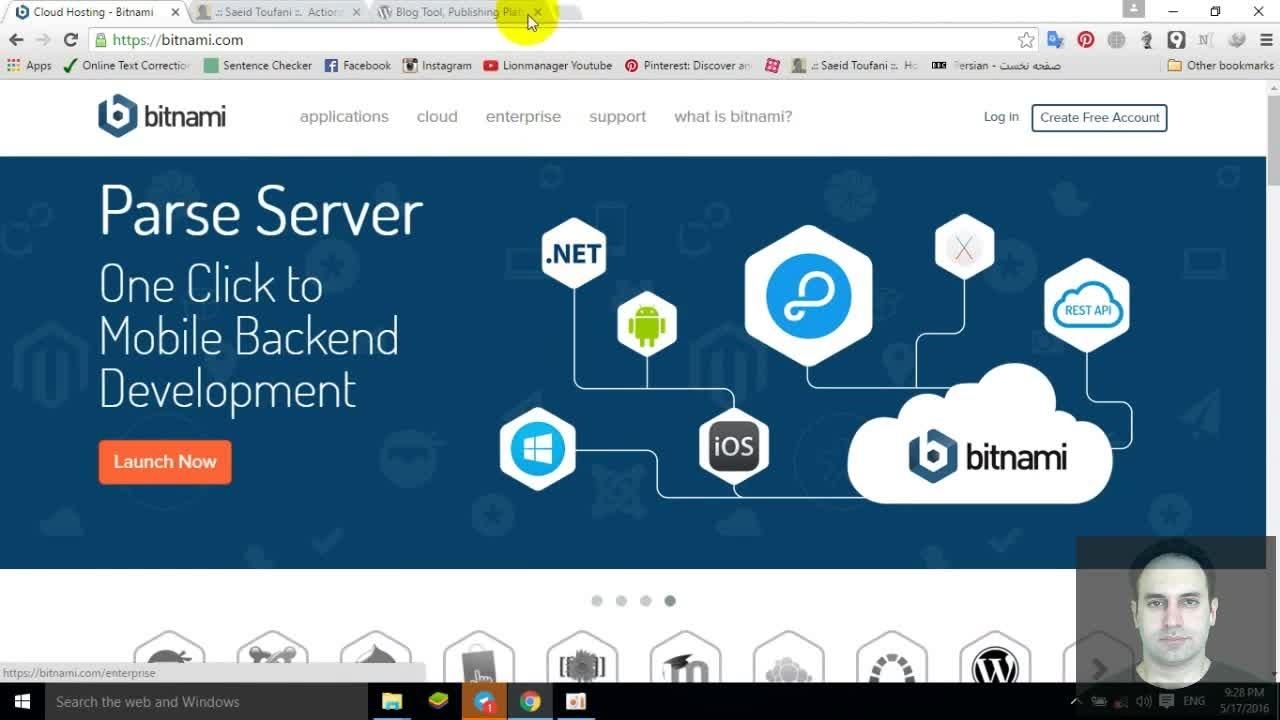Open the enterprise menu item

523,117
